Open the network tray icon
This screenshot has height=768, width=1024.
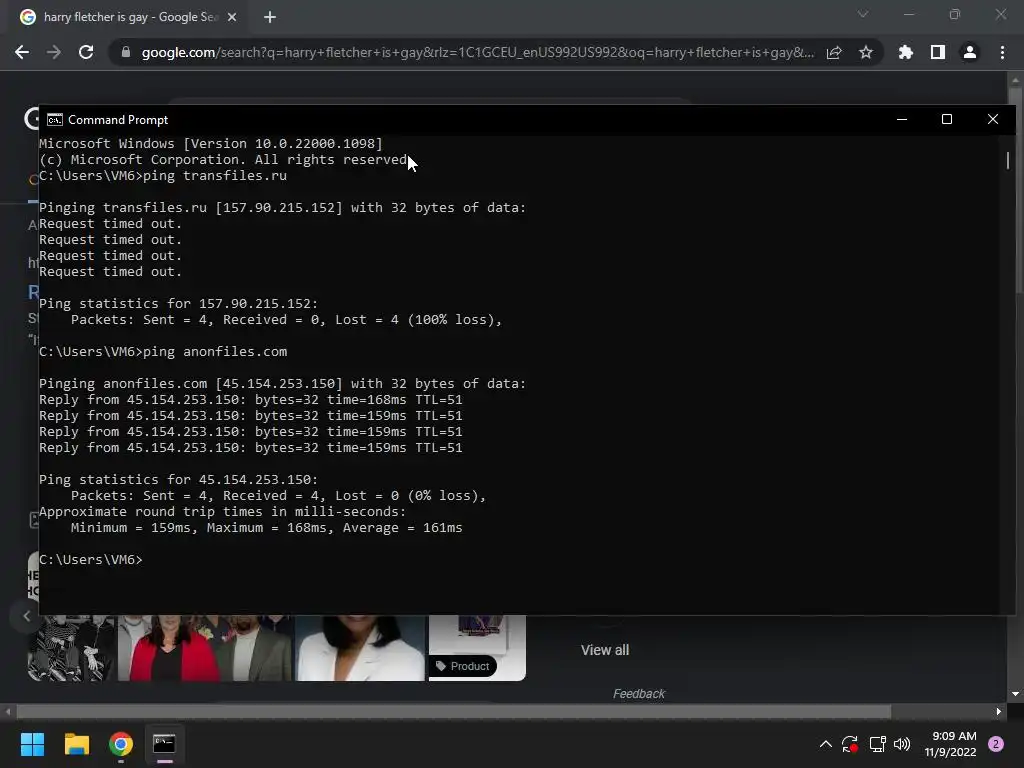[877, 744]
